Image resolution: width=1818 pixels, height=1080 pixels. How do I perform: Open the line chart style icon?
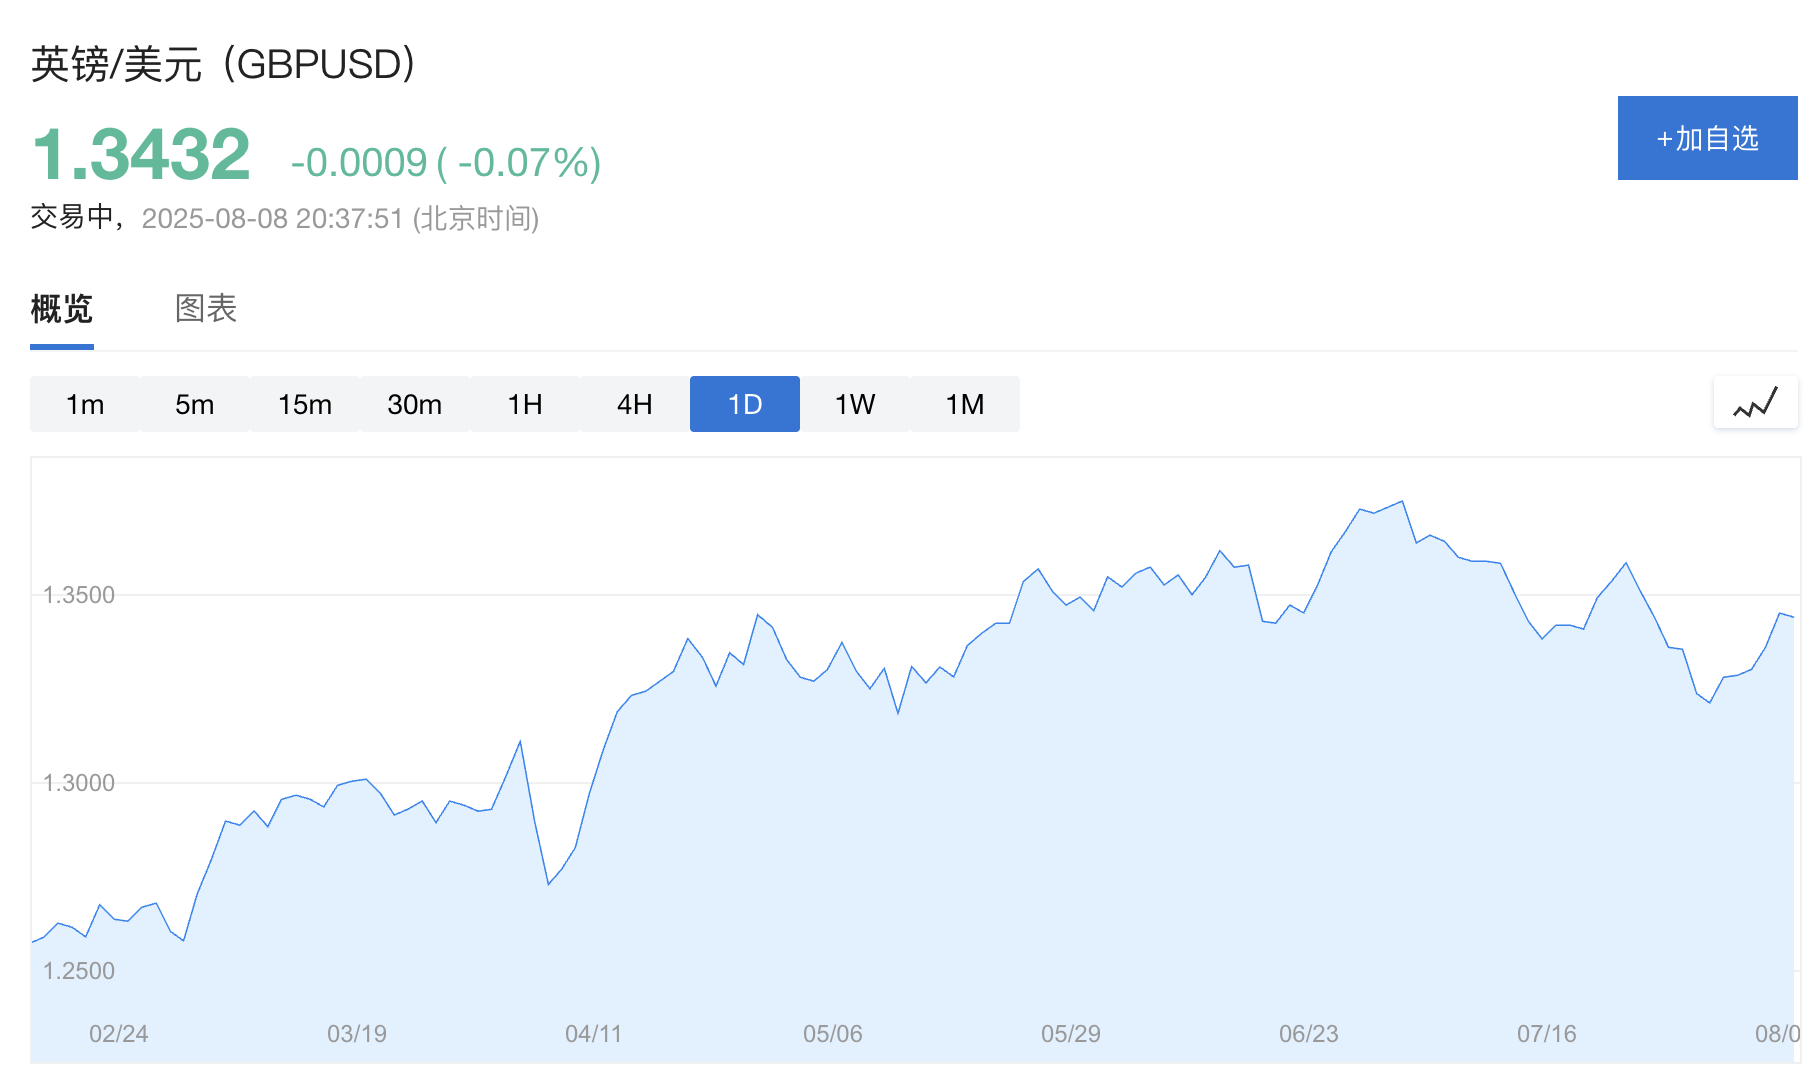1755,404
